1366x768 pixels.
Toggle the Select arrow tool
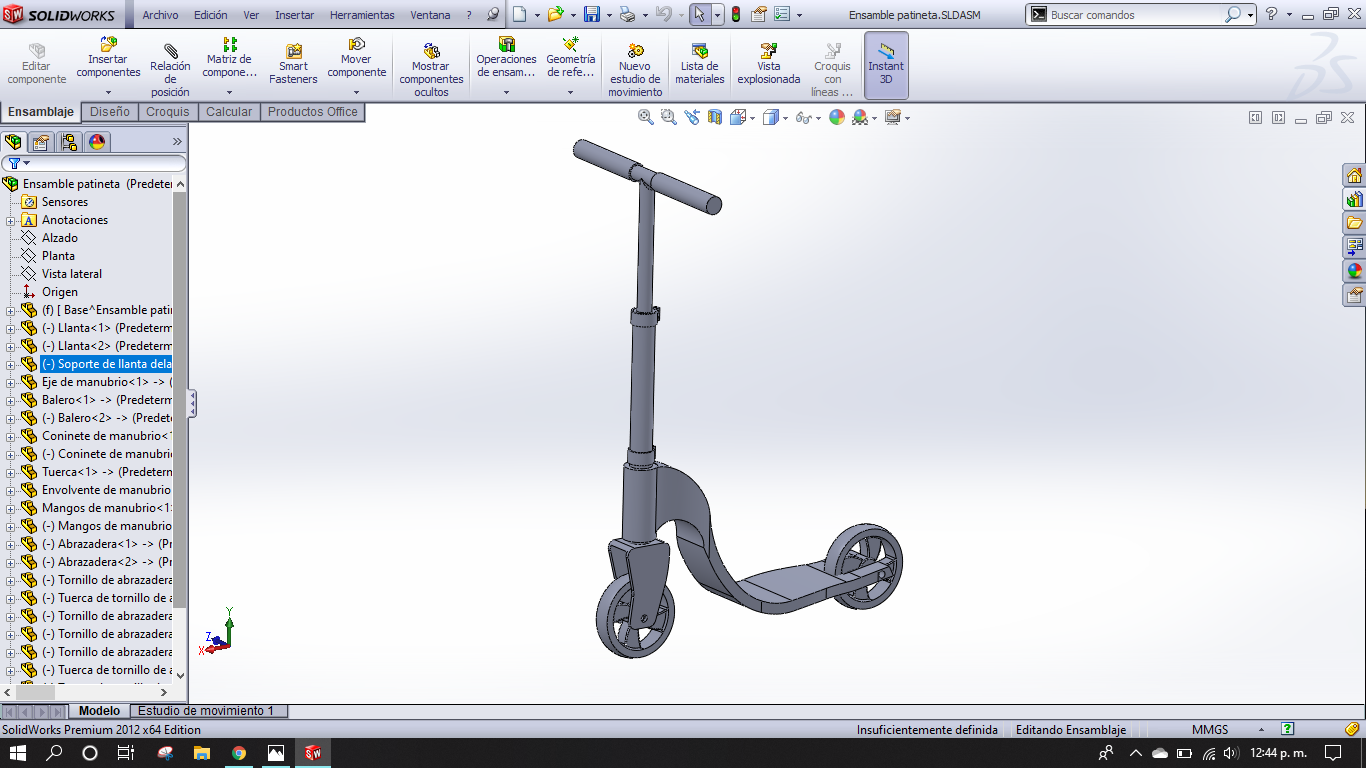tap(700, 14)
